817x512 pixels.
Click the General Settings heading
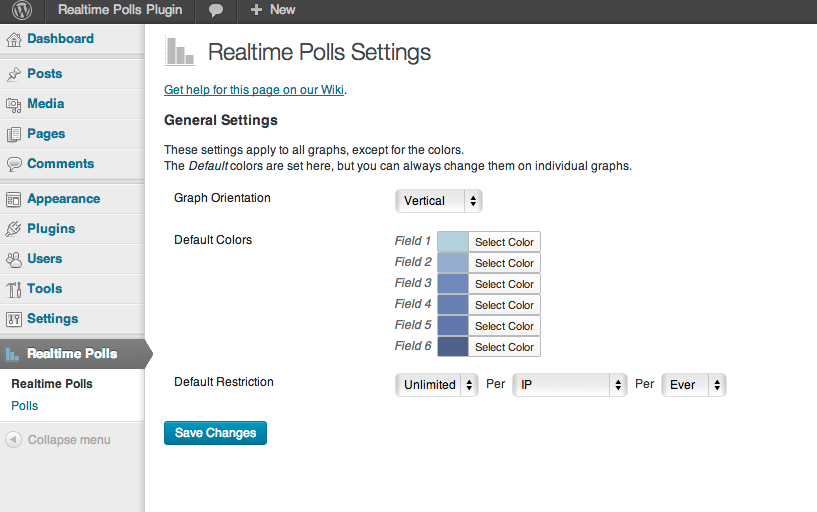click(221, 120)
